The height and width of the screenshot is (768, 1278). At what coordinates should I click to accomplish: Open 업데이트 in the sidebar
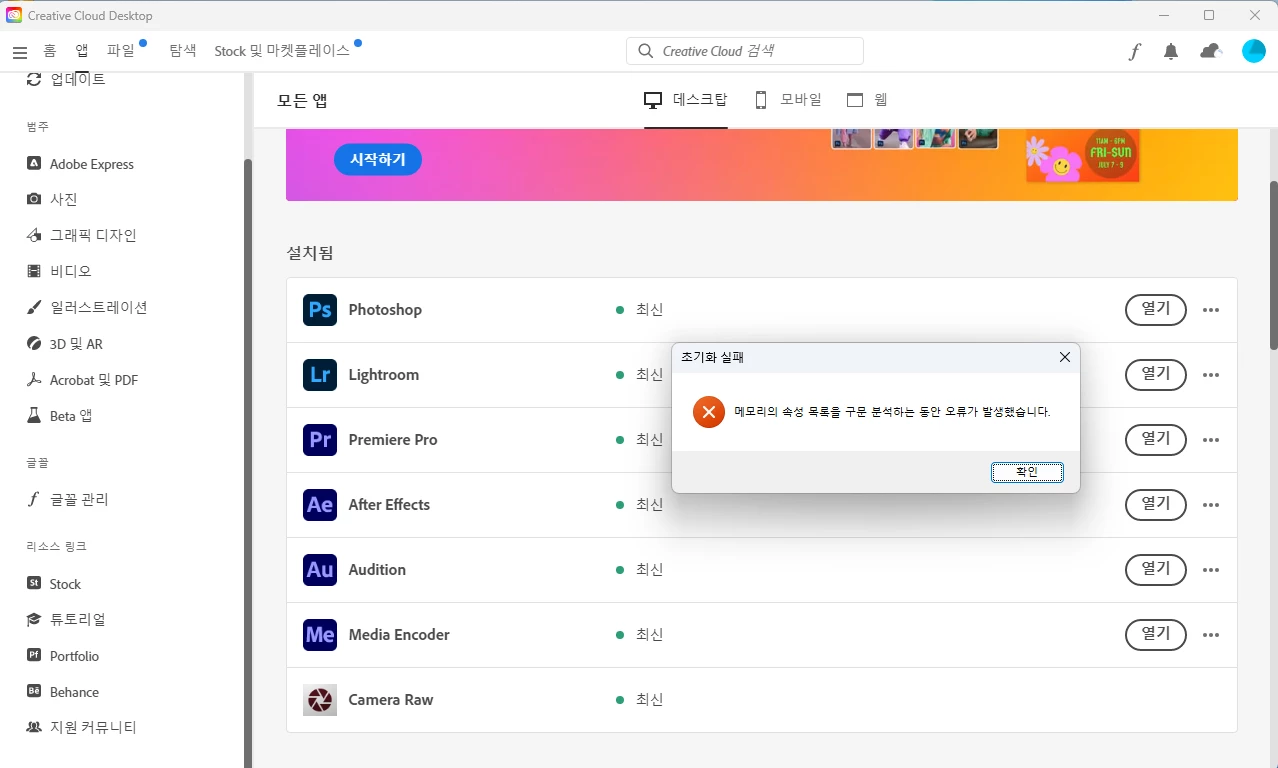tap(66, 79)
